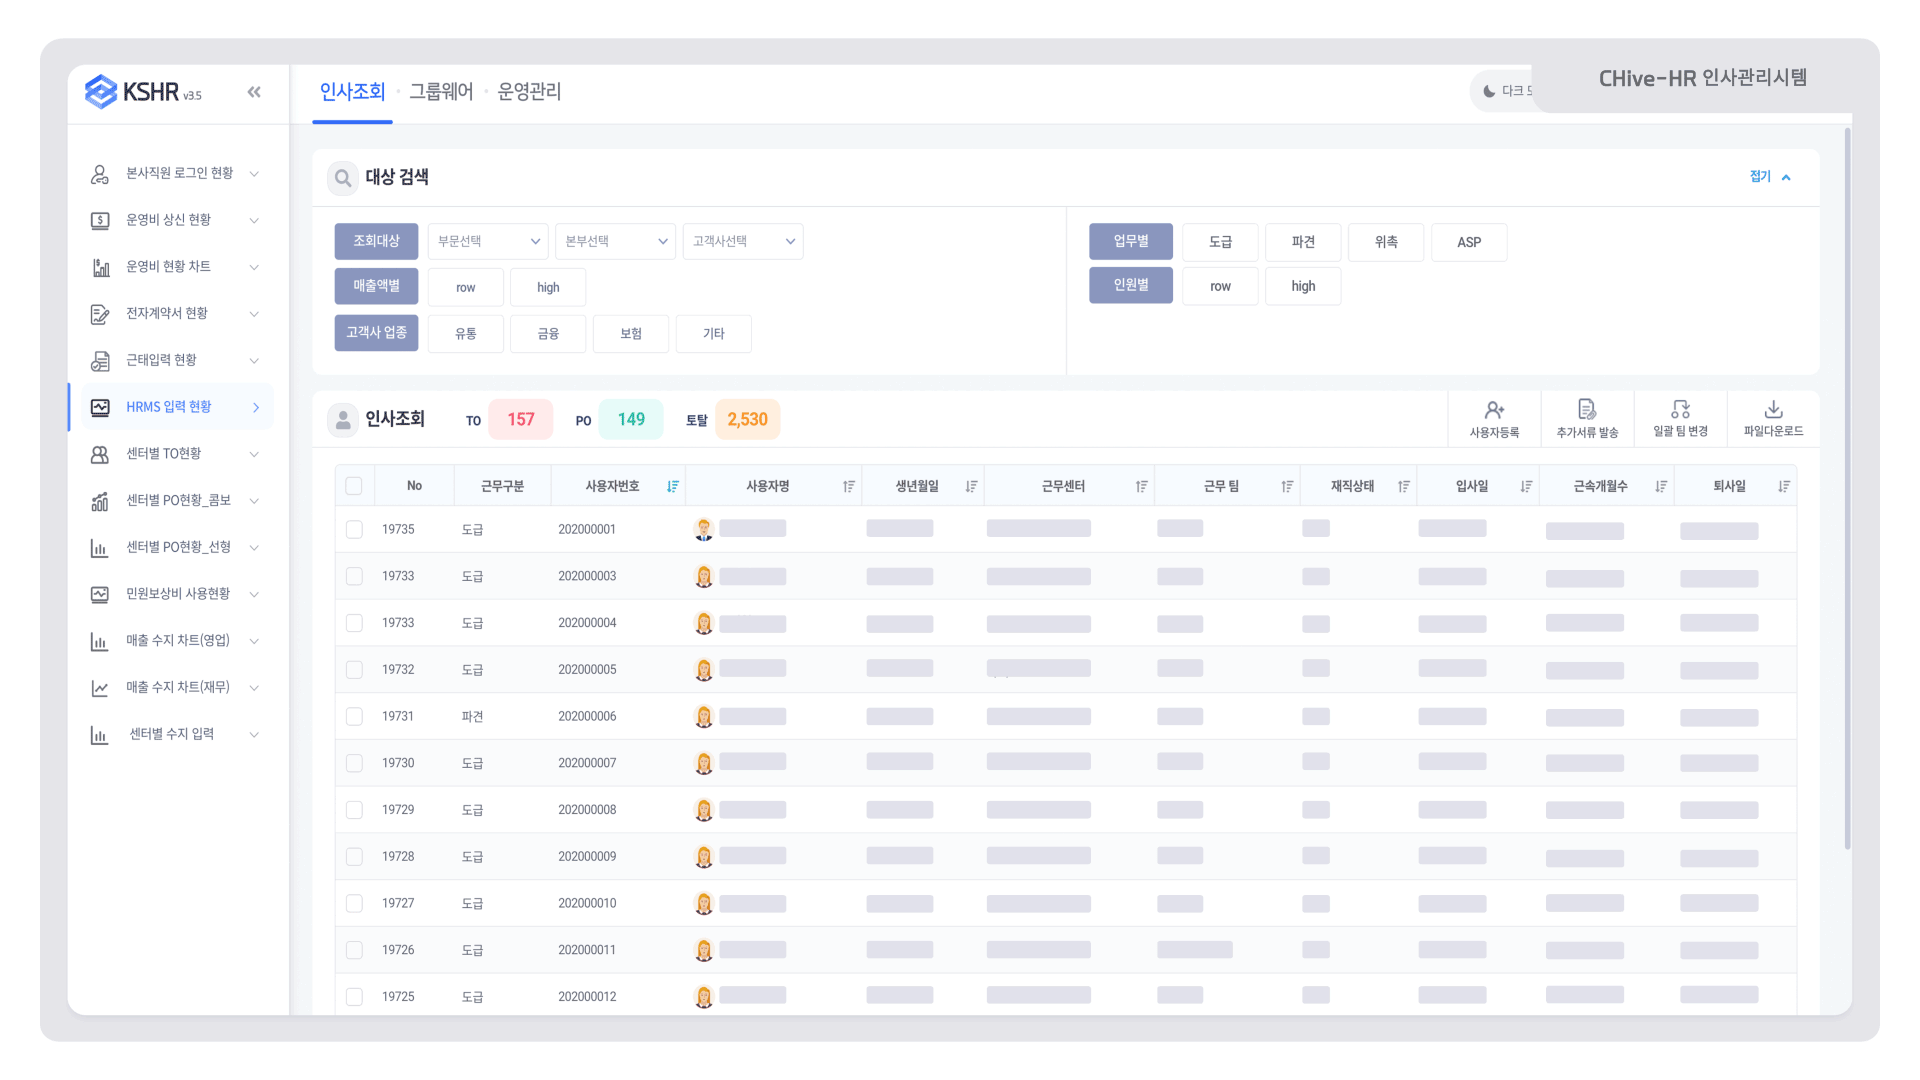
Task: Switch to the 그룹웨어 tab
Action: pos(442,90)
